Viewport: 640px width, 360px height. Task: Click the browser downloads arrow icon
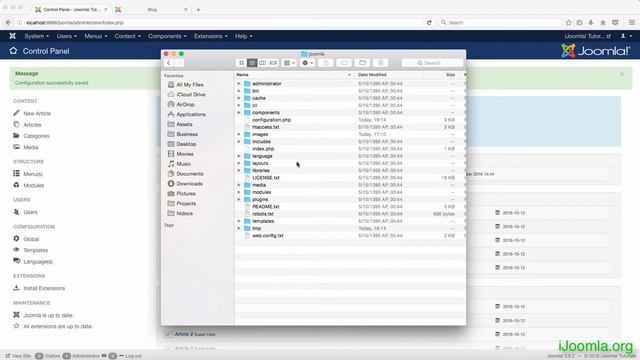click(591, 22)
